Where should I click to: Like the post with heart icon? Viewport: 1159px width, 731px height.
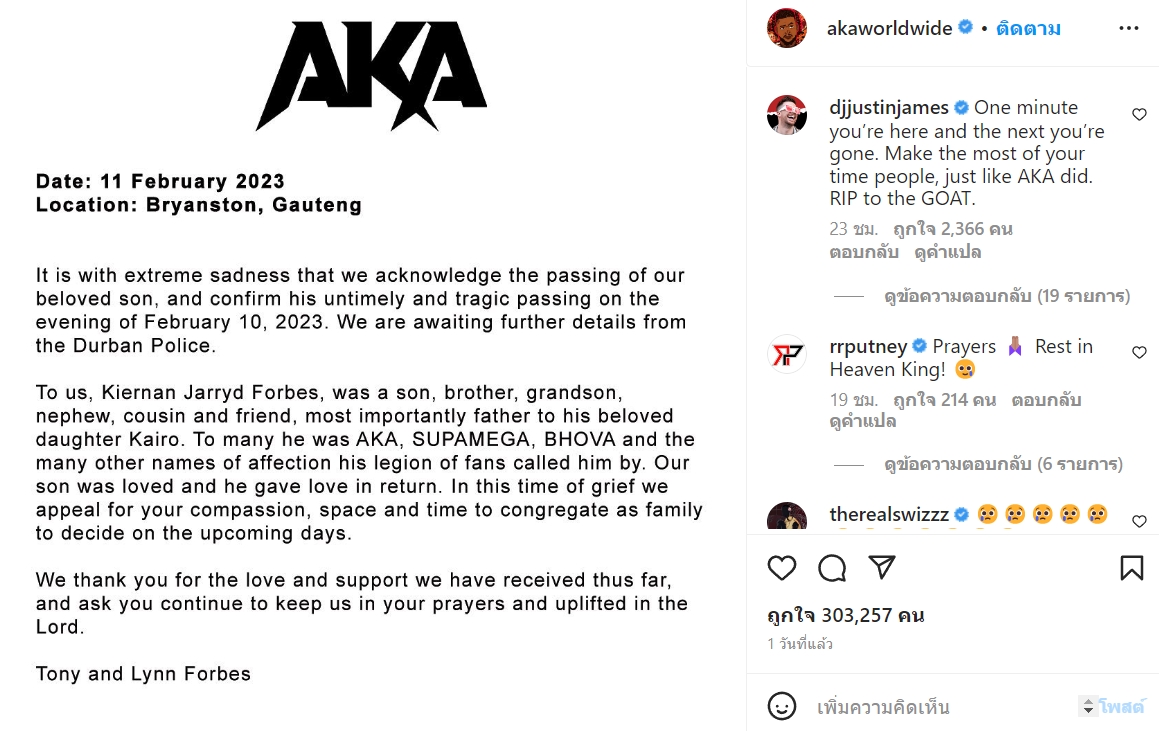click(x=782, y=568)
